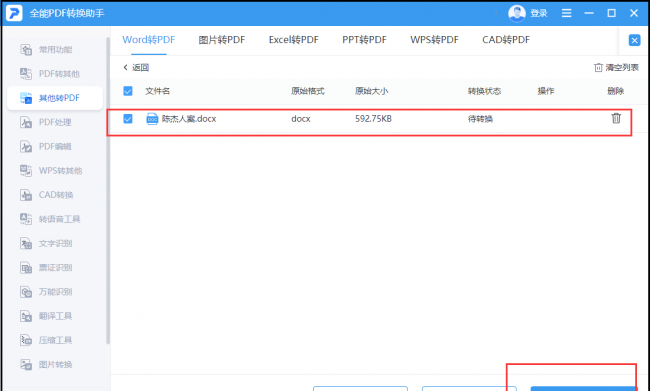Open the 转语音工具 sidebar section

tap(50, 219)
